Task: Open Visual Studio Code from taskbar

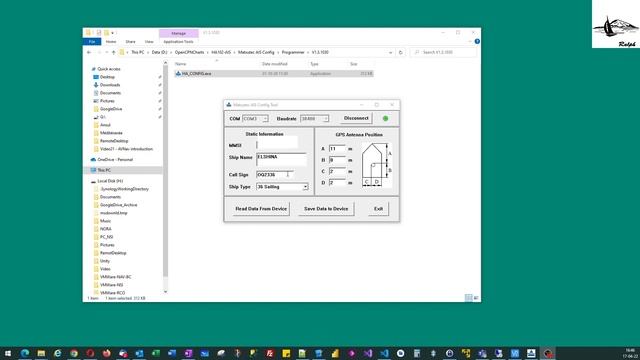Action: [x=384, y=353]
